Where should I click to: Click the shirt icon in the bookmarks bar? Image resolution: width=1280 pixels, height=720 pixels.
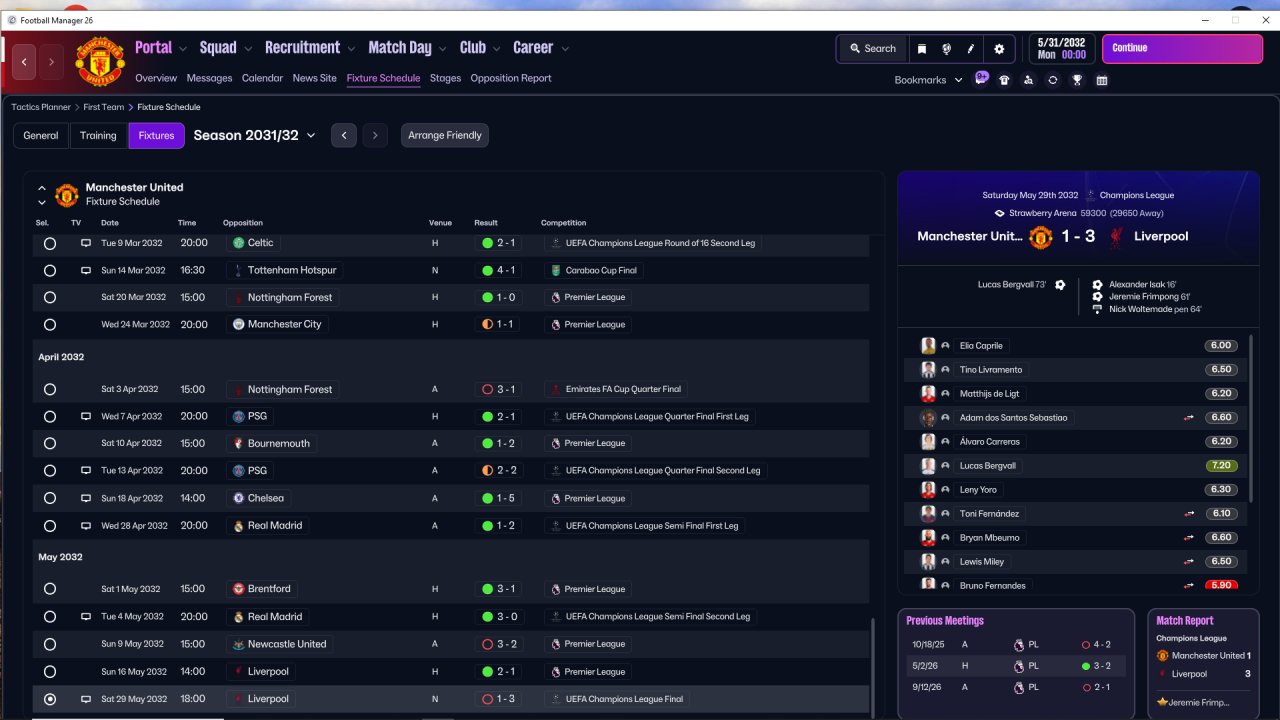coord(1005,80)
